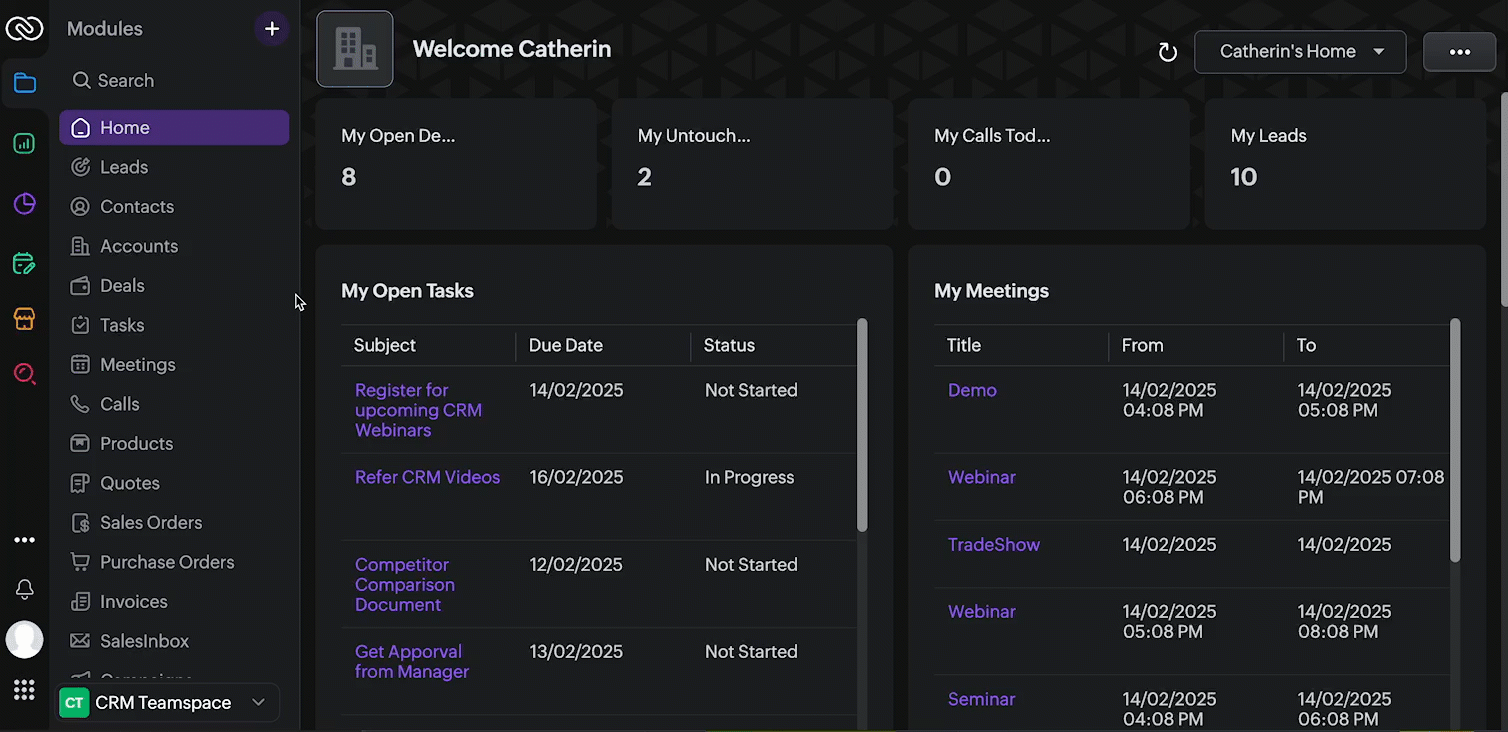Click the refresh icon beside Catherin's Home
Screen dimensions: 1508x732
1167,52
